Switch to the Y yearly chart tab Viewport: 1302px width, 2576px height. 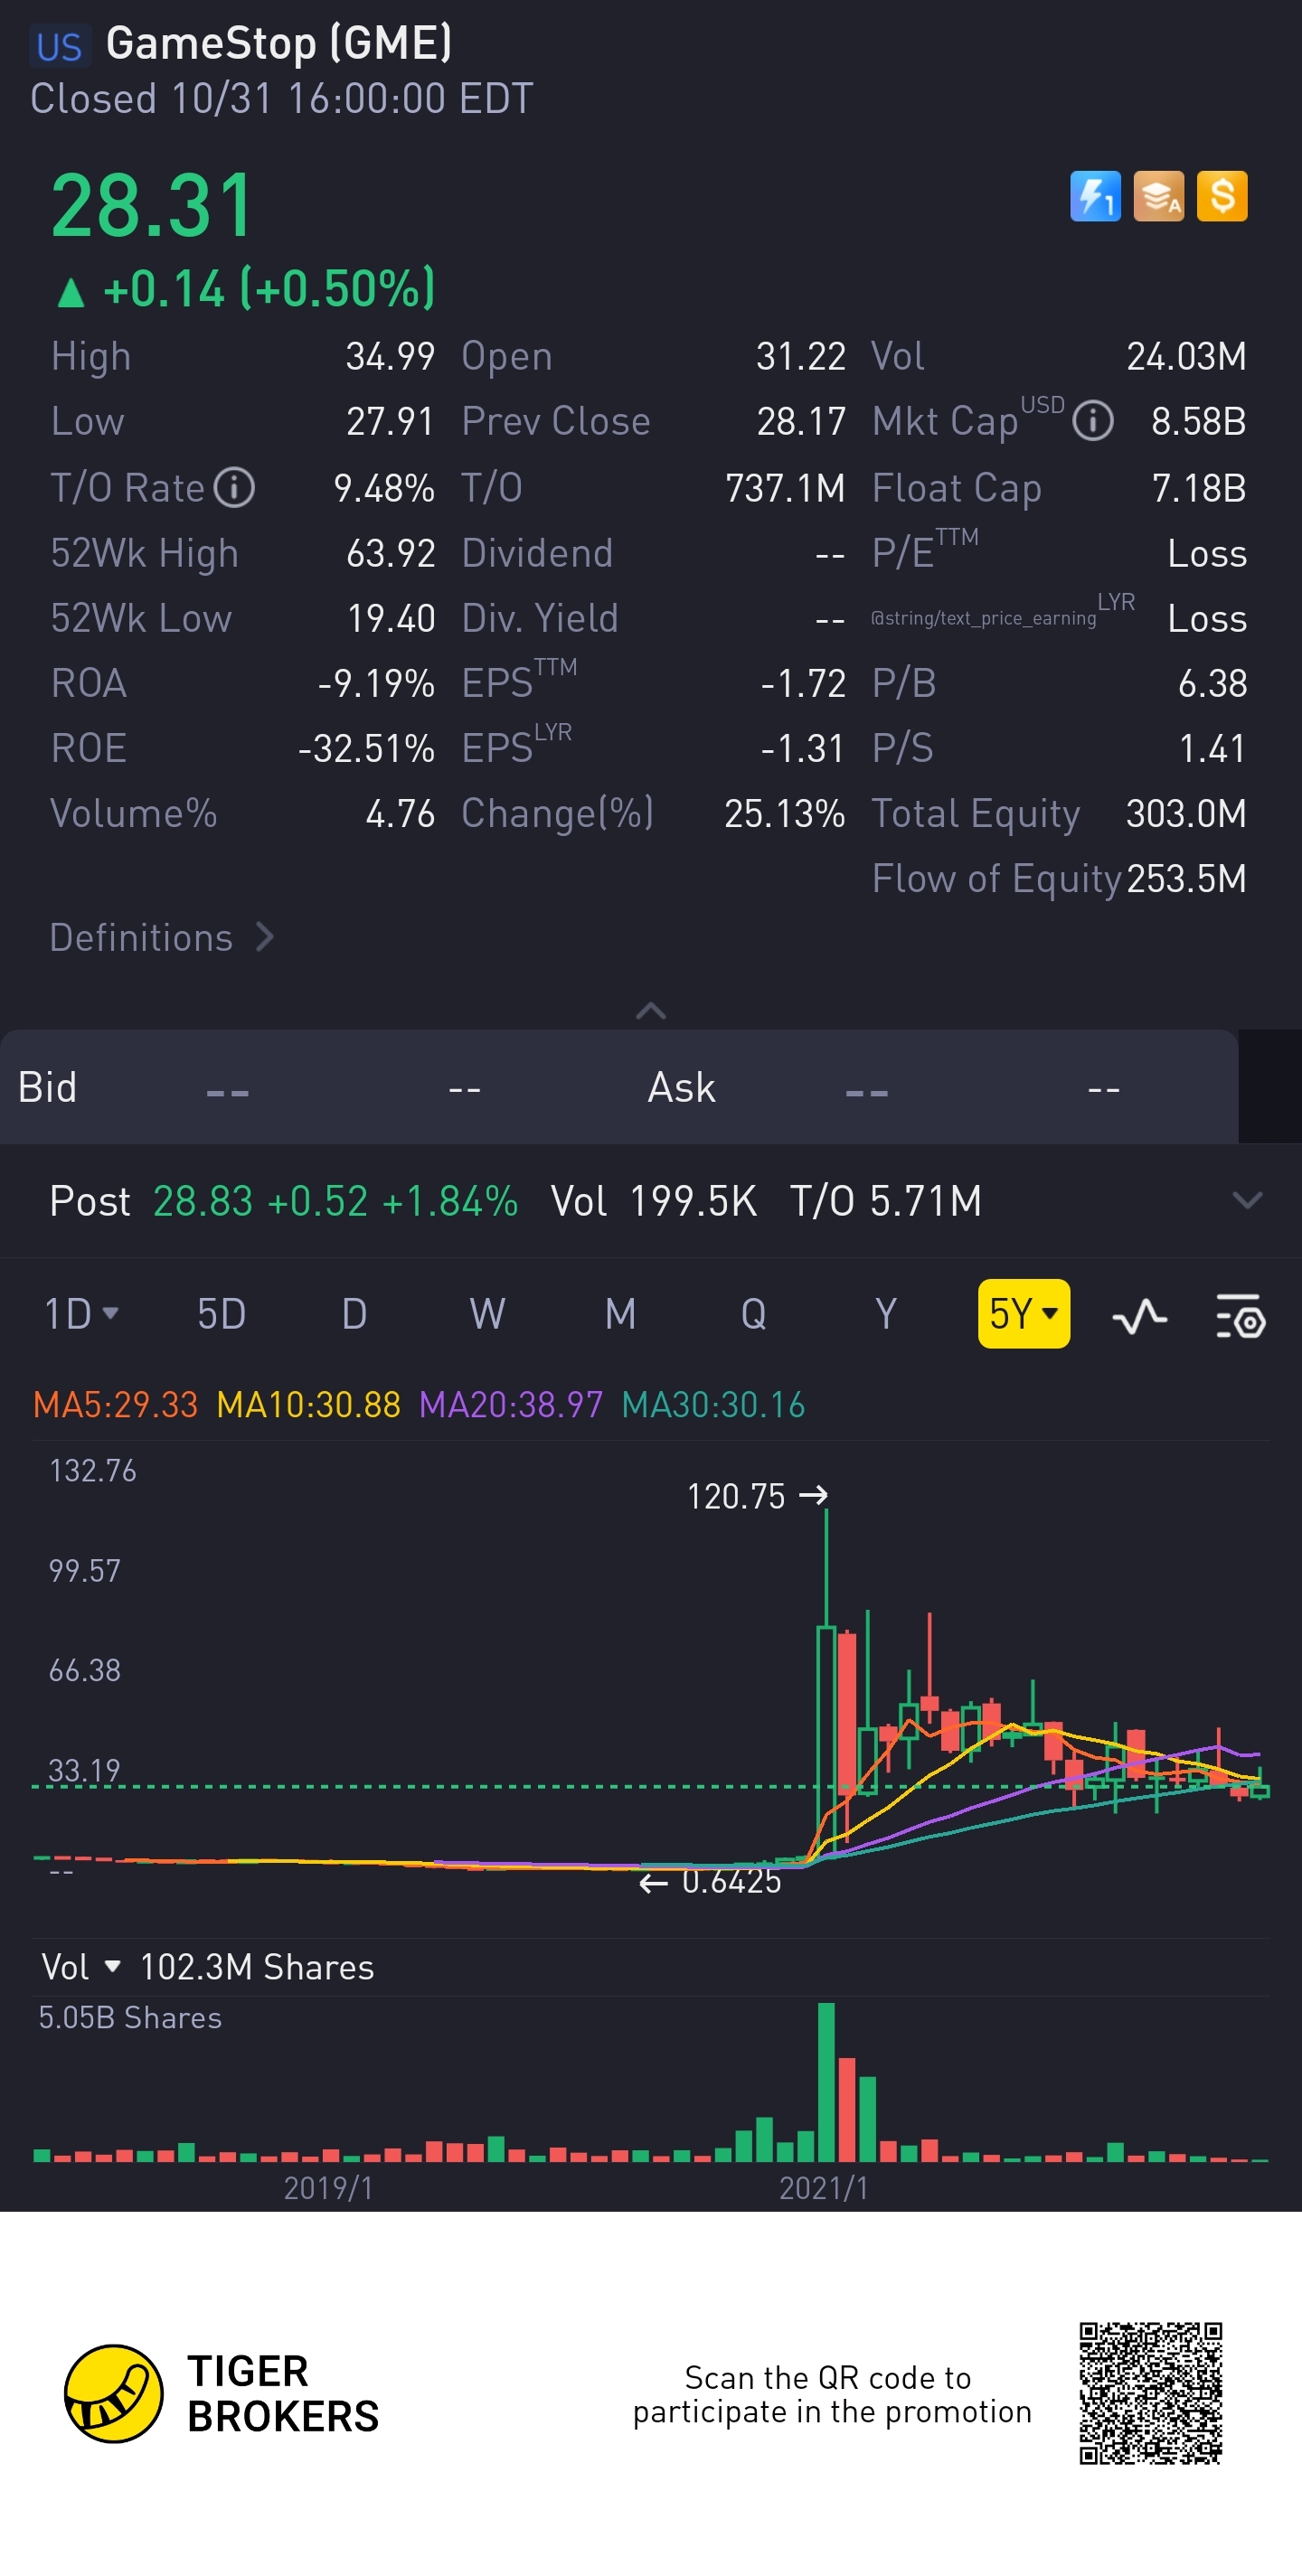[885, 1314]
